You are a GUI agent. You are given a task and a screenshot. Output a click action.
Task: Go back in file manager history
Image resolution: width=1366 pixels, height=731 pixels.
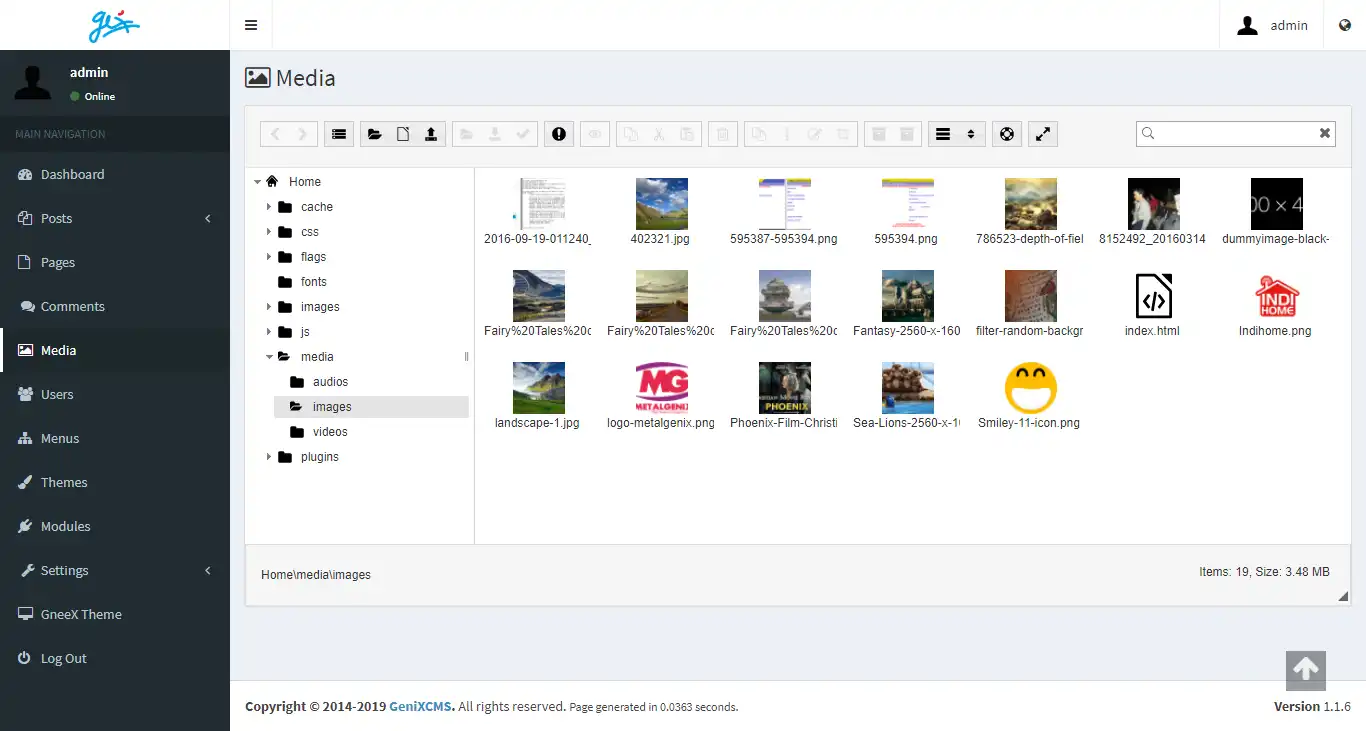tap(275, 134)
